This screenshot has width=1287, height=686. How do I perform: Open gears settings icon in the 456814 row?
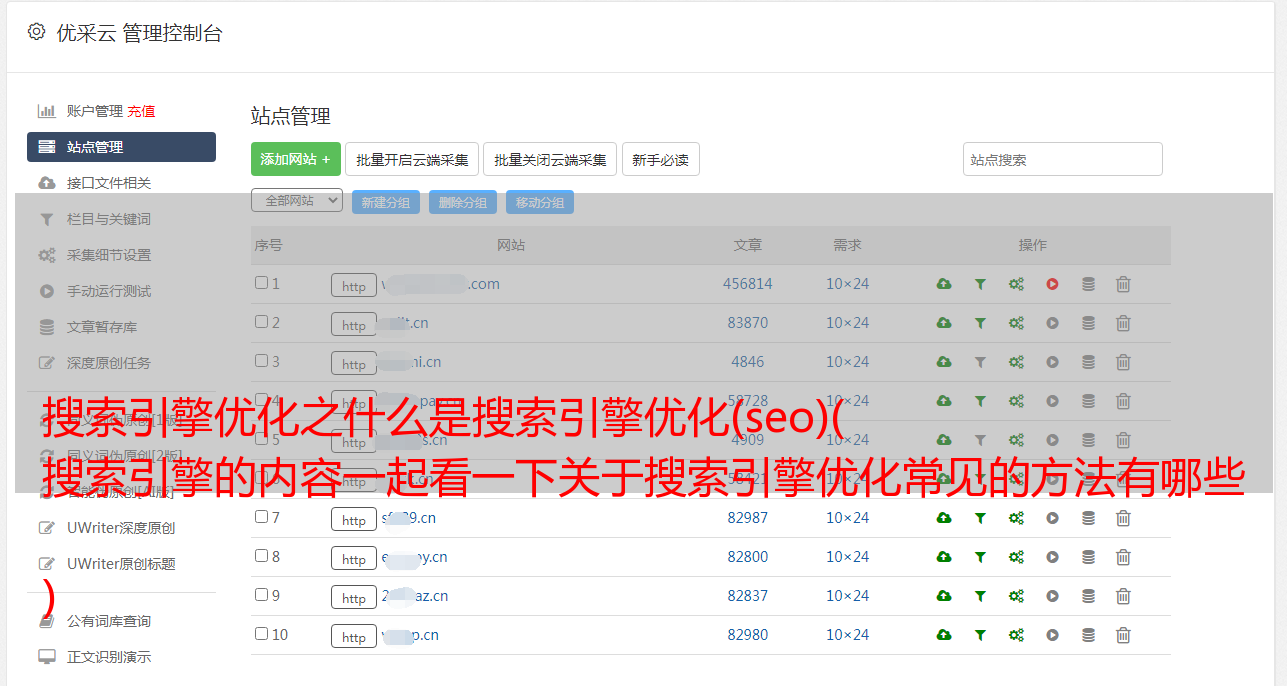(1016, 284)
